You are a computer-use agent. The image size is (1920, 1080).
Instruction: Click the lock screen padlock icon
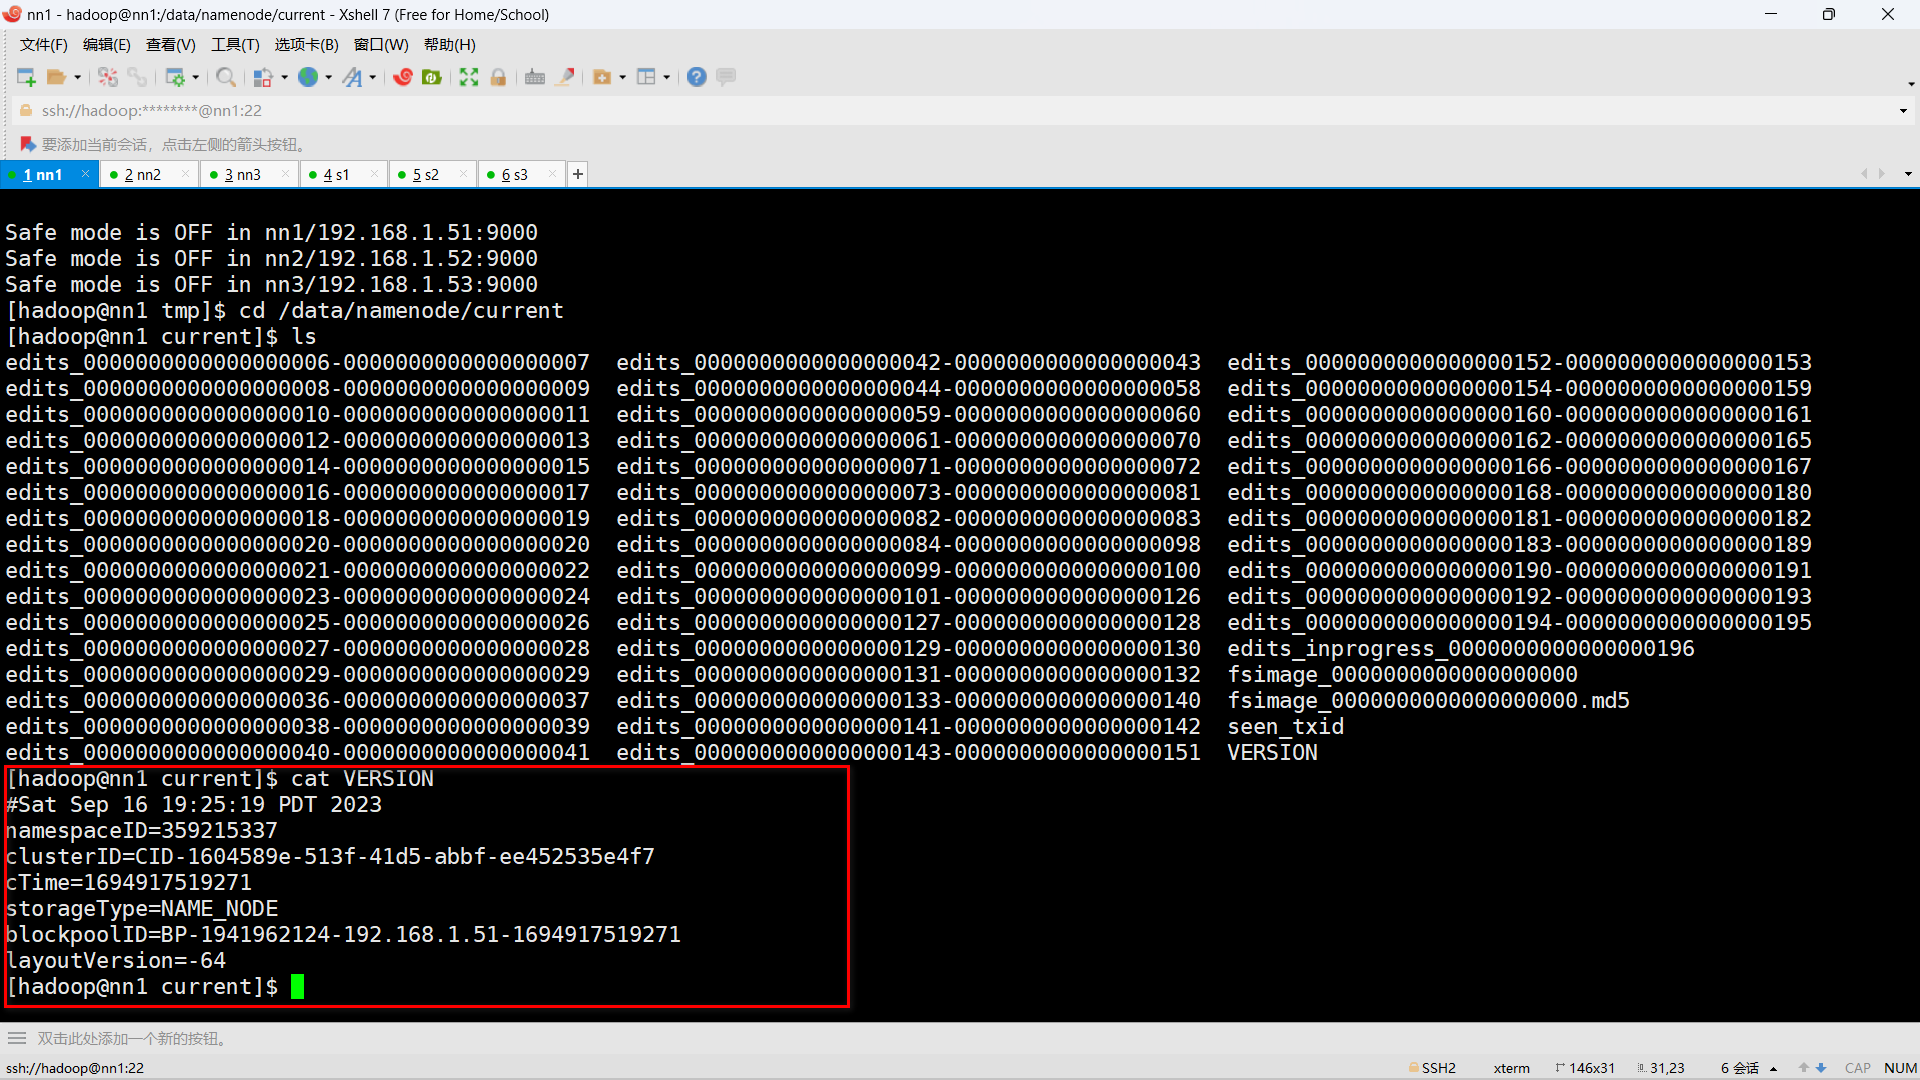pyautogui.click(x=498, y=77)
